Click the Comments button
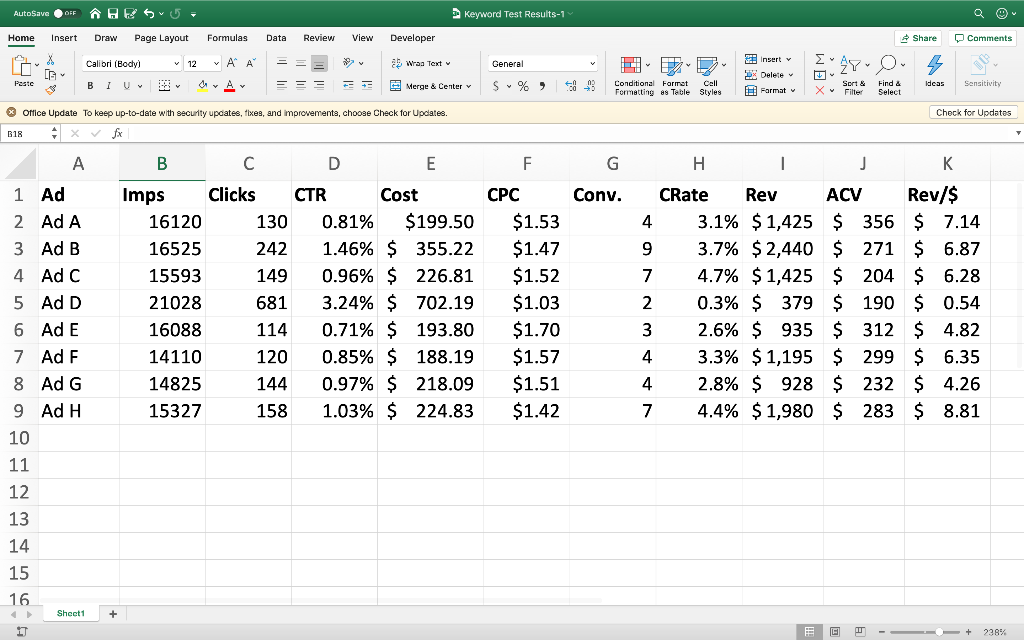The image size is (1024, 640). coord(983,39)
